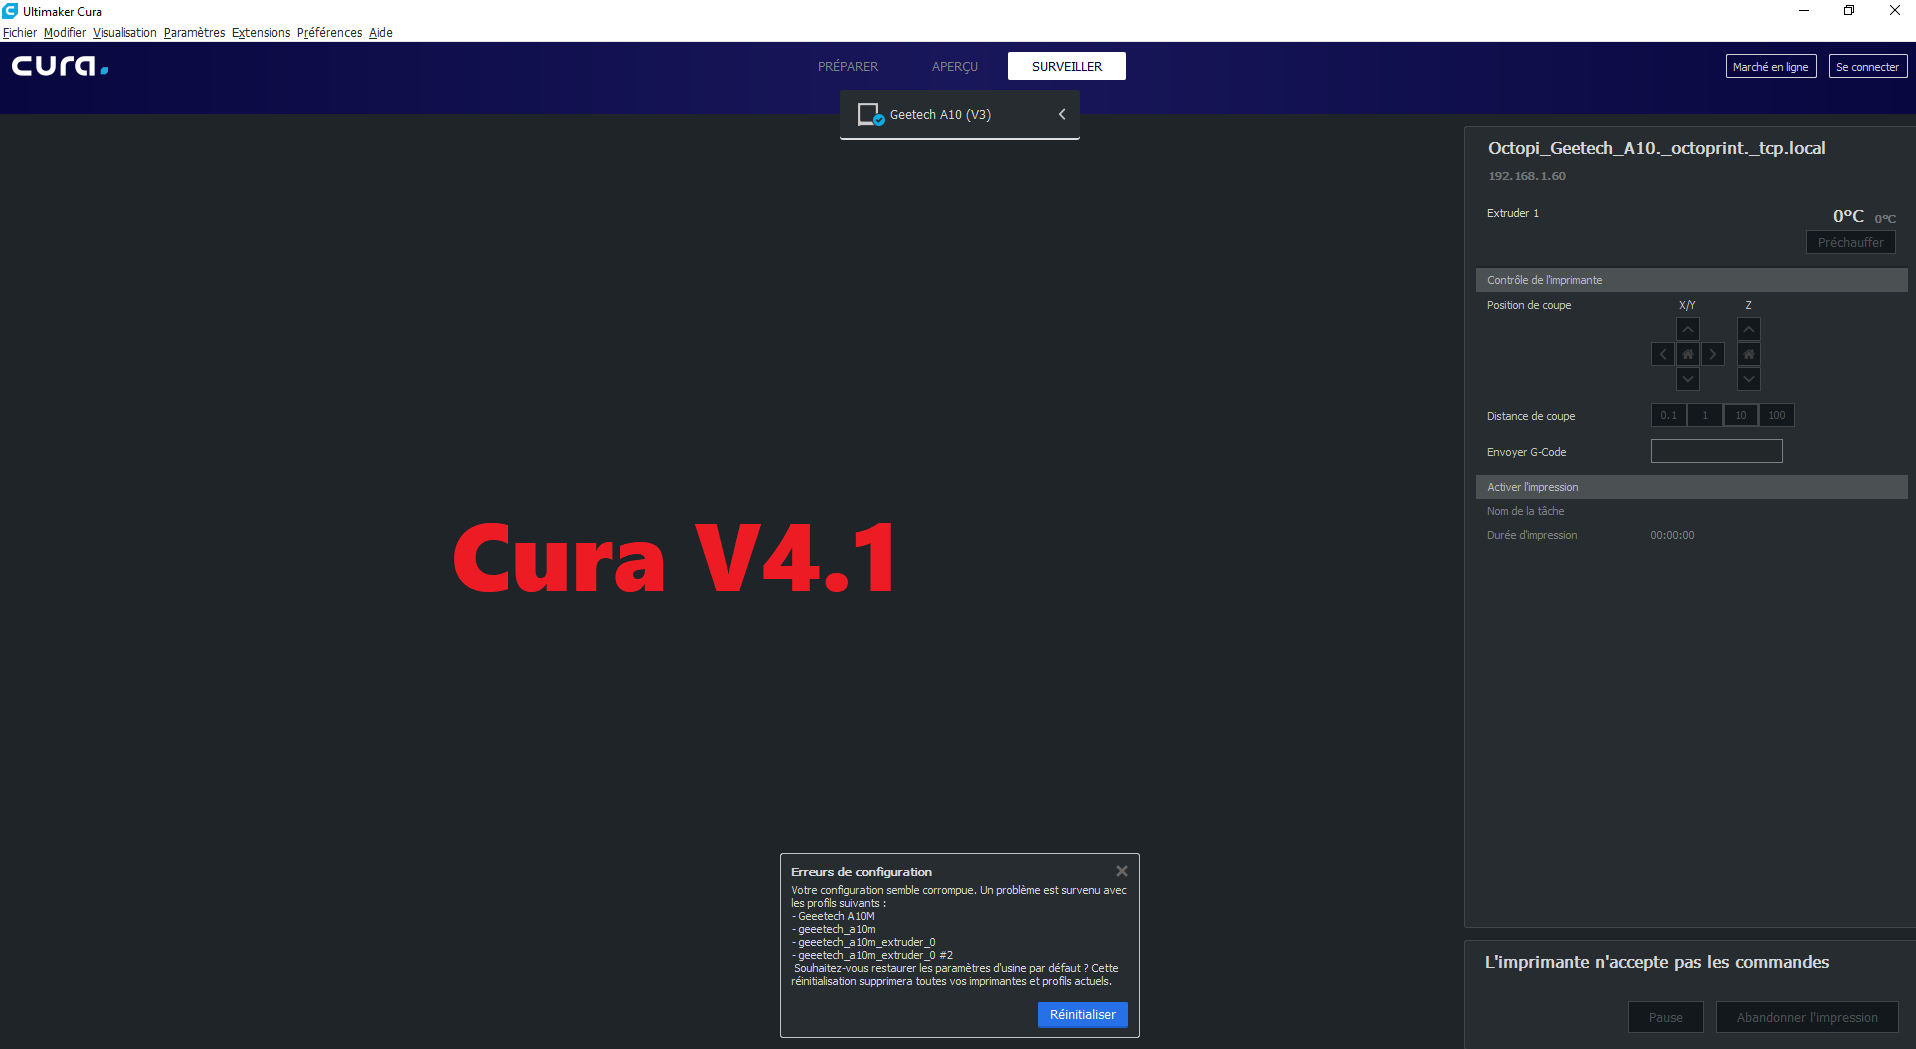Click the Durée d'impression label
Image resolution: width=1916 pixels, height=1049 pixels.
[x=1532, y=535]
